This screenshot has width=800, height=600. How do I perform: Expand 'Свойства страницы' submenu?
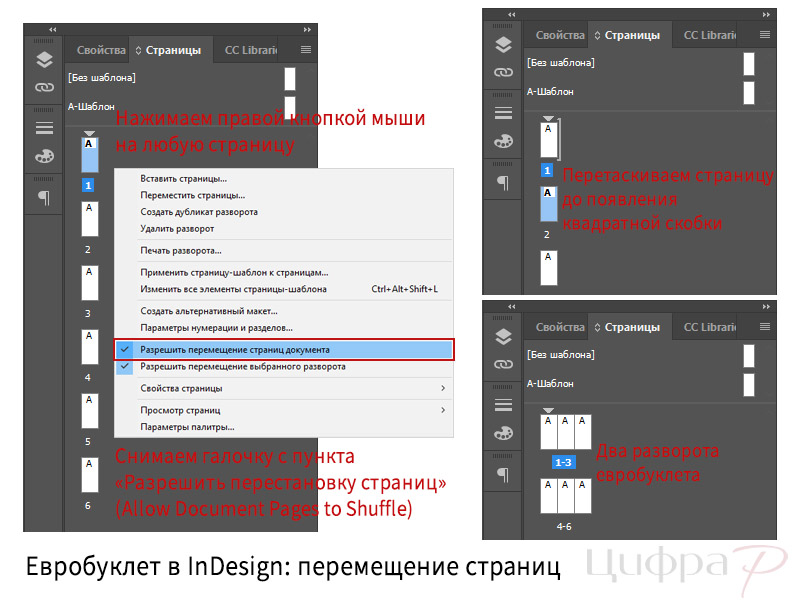tap(284, 389)
